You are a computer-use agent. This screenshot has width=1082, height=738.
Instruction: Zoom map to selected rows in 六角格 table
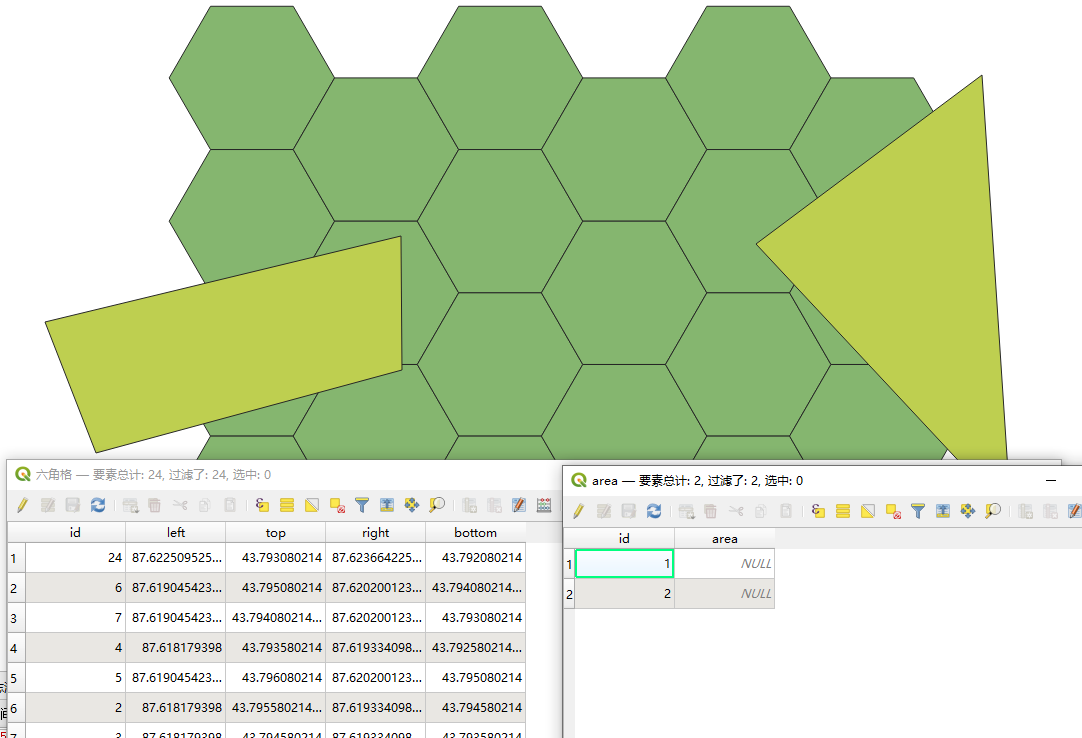[x=437, y=506]
